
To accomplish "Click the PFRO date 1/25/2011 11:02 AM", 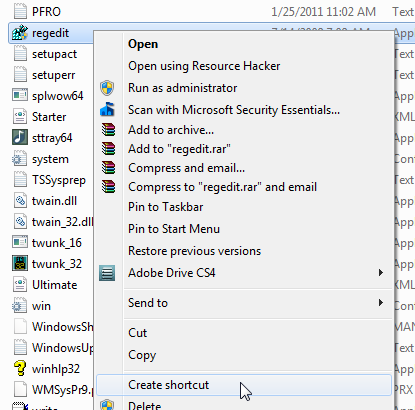I will point(323,12).
